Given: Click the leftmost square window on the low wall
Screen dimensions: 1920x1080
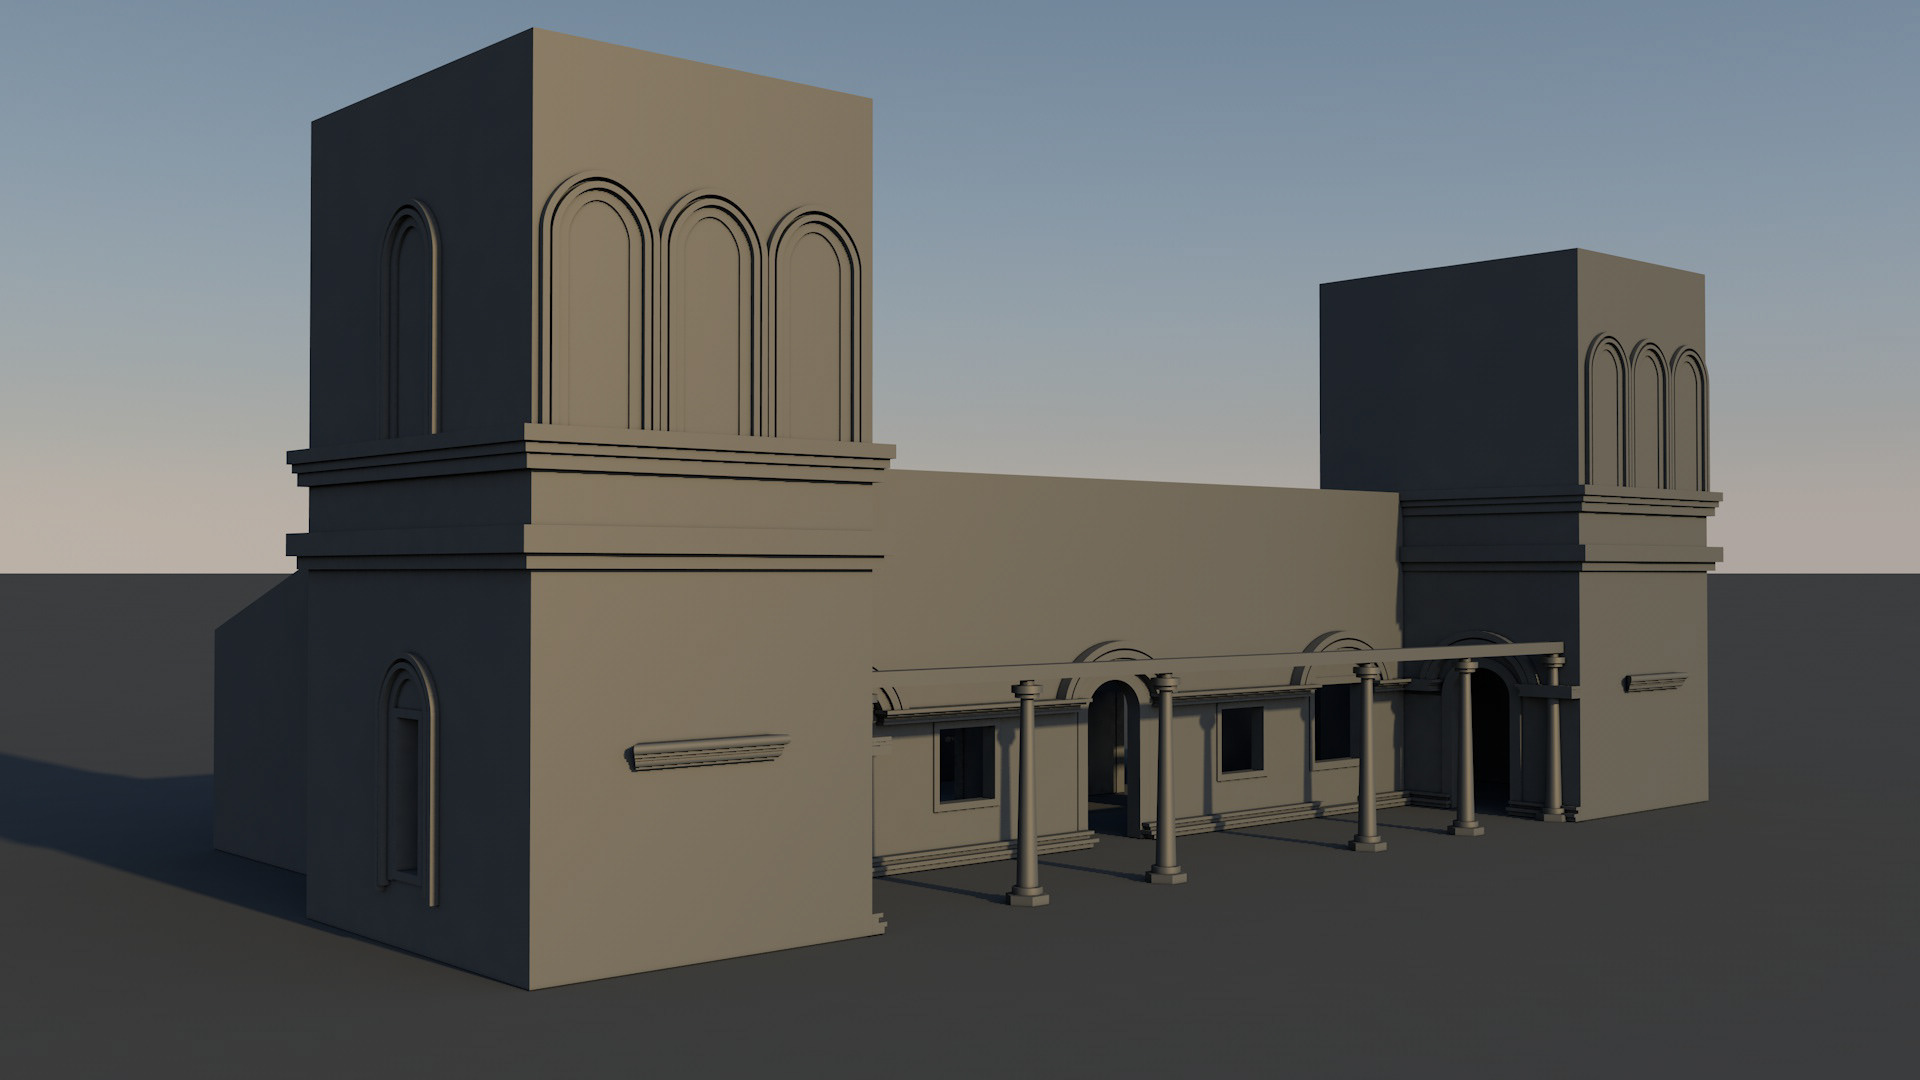Looking at the screenshot, I should (966, 764).
